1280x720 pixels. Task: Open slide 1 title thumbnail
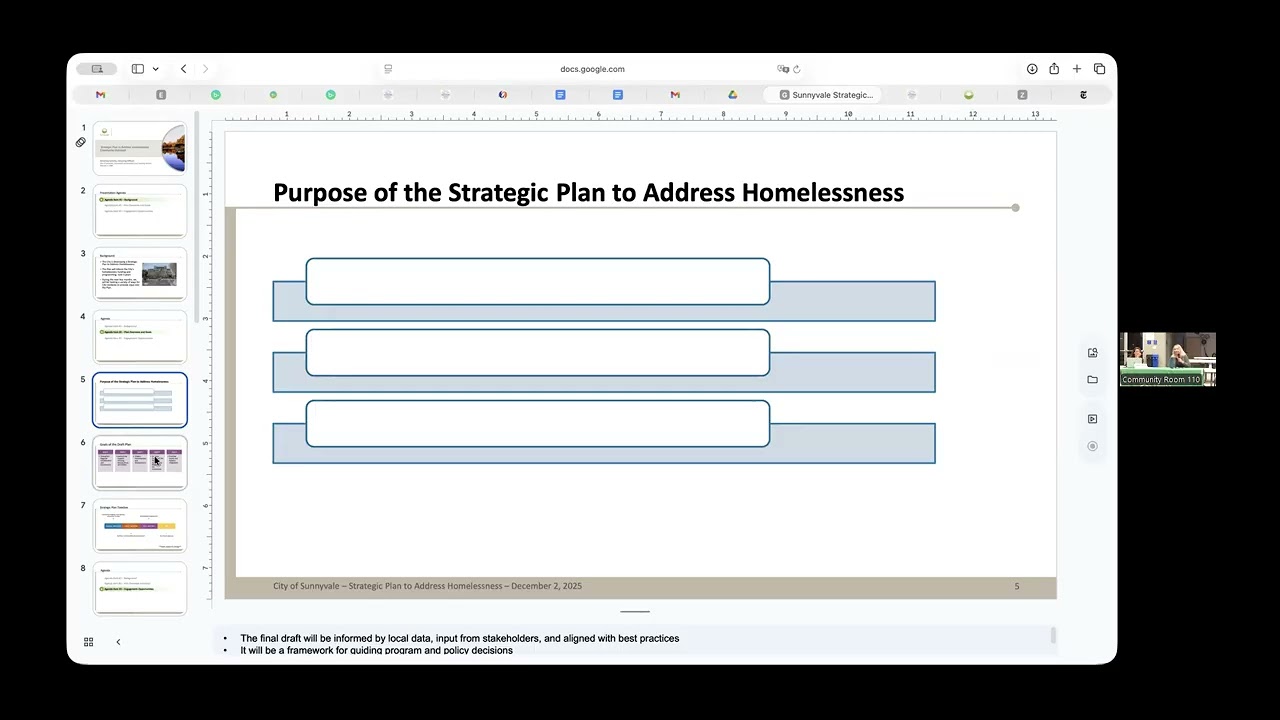pyautogui.click(x=140, y=148)
